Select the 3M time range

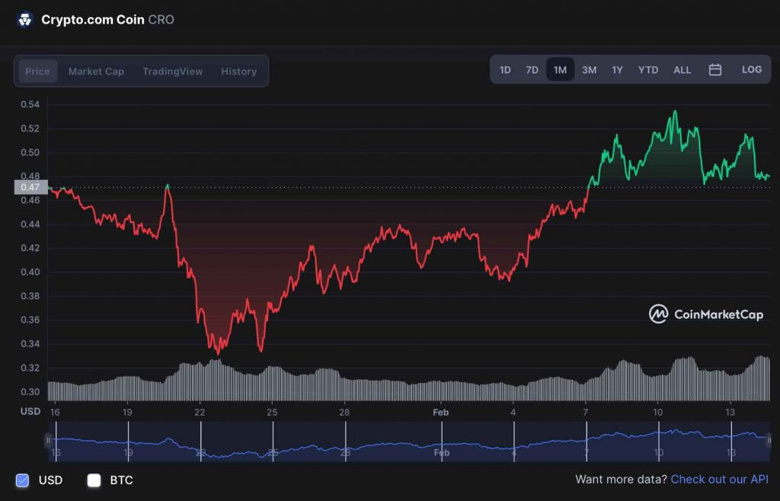[x=589, y=70]
